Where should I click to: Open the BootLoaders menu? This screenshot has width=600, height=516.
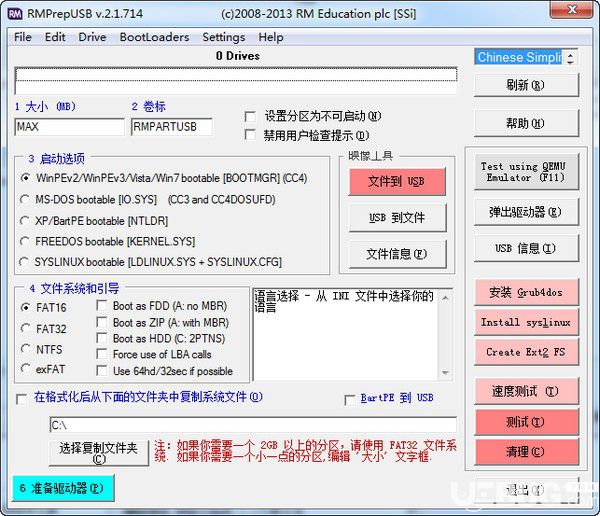point(154,37)
